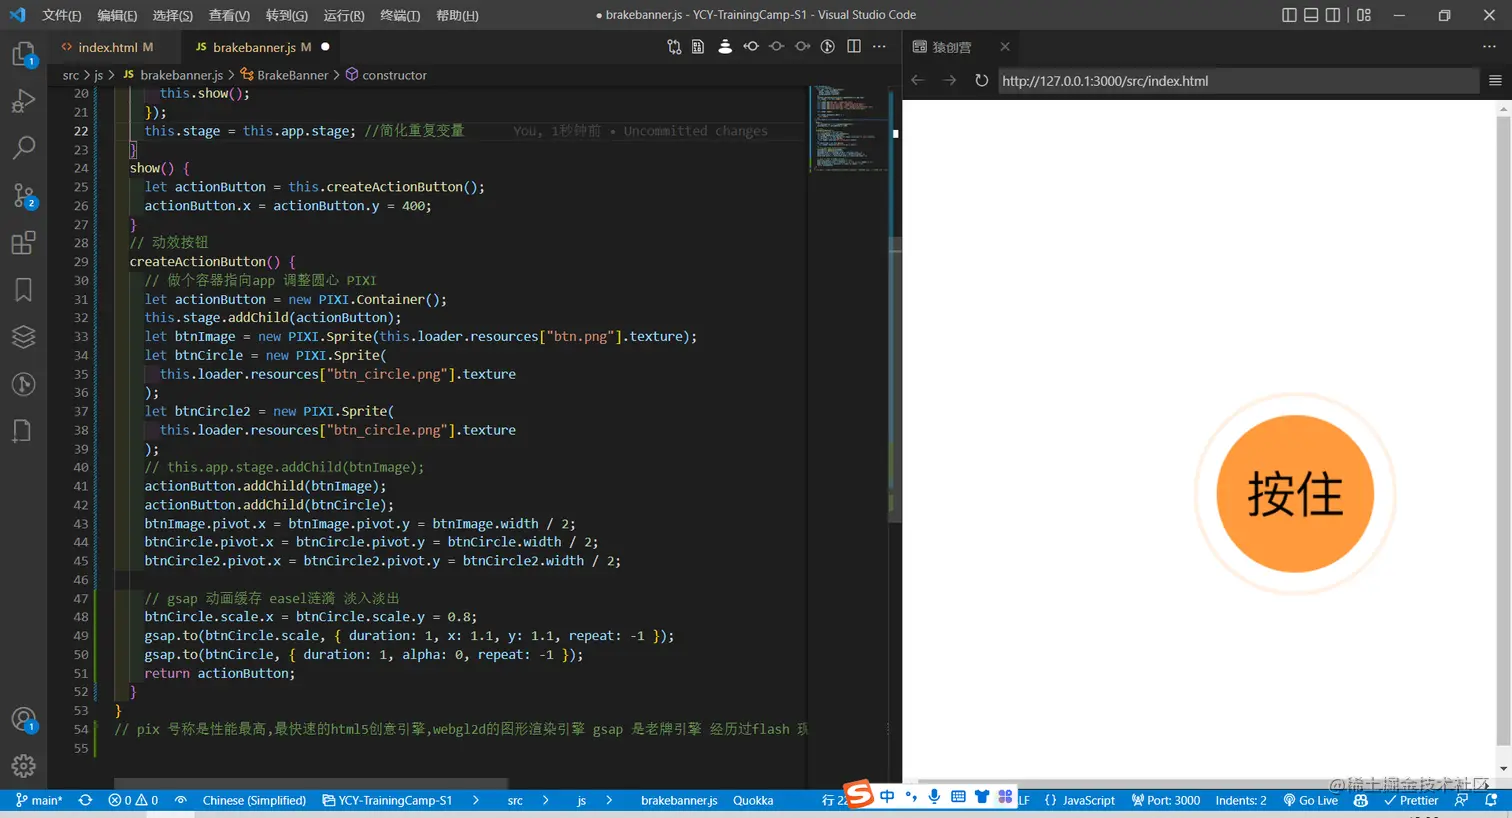1512x818 pixels.
Task: Toggle Sogou punctuation mode
Action: point(910,797)
